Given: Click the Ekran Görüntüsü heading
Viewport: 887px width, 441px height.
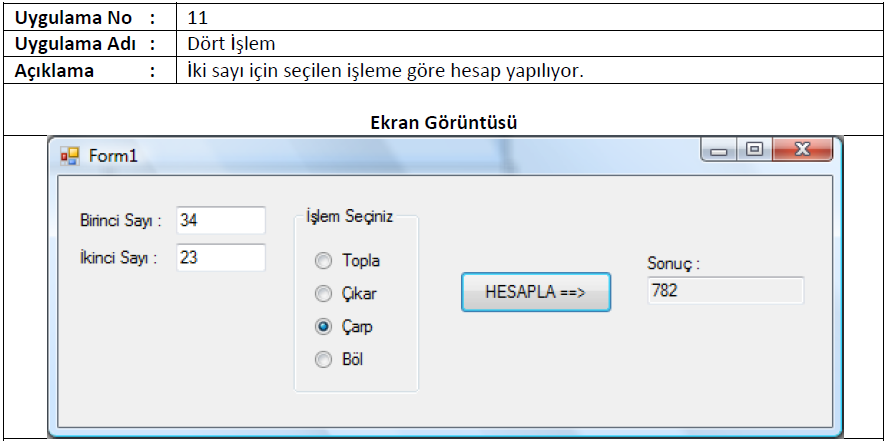Looking at the screenshot, I should click(444, 123).
